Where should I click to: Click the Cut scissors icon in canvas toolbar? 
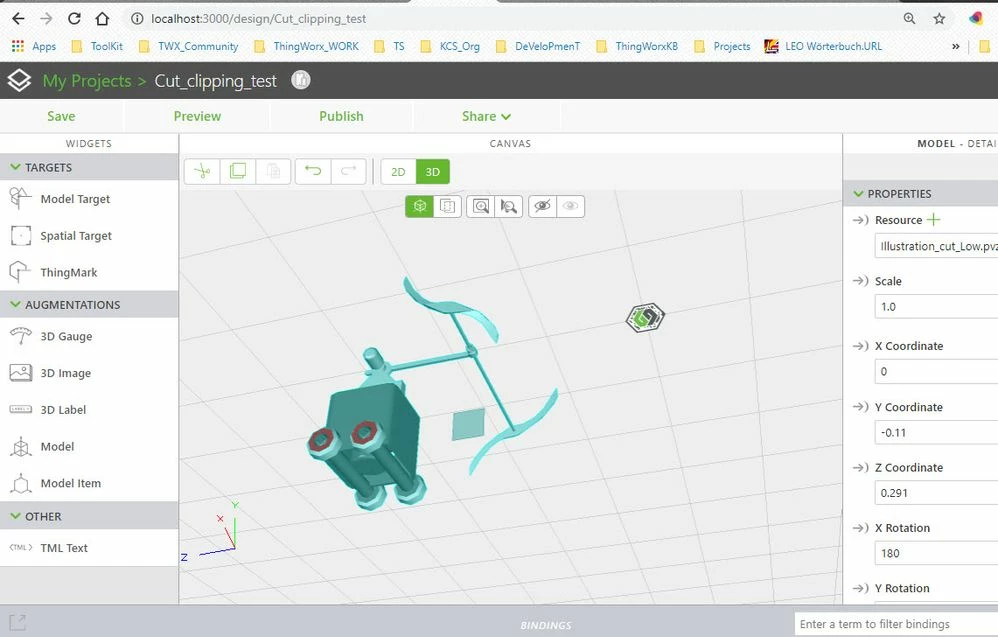pos(202,171)
